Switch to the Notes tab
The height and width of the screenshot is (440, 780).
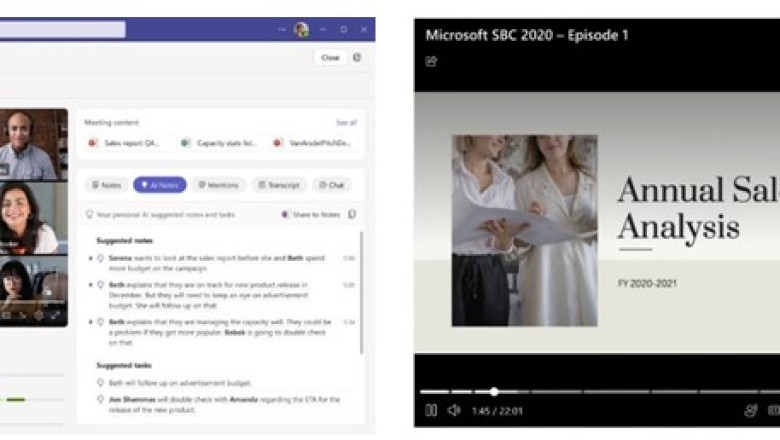106,185
